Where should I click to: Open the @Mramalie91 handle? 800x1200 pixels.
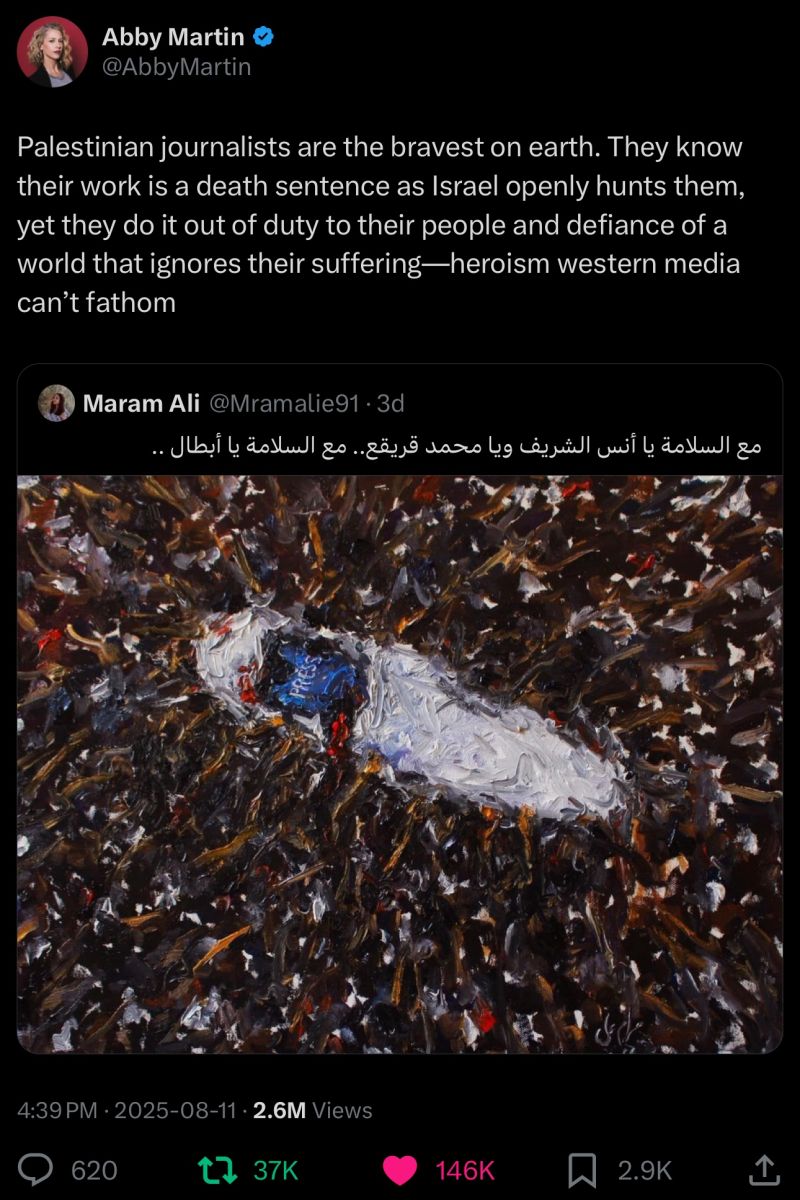[282, 403]
